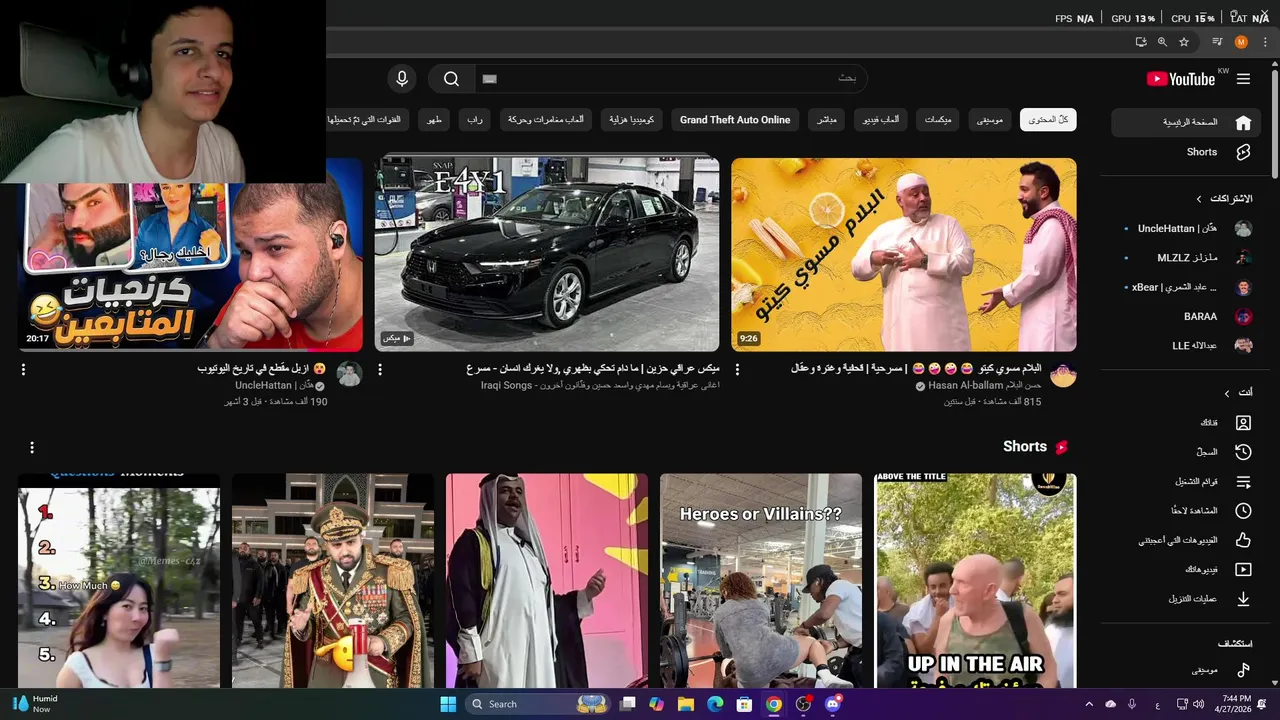
Task: Open more options for the UncleHattan video
Action: tap(23, 369)
